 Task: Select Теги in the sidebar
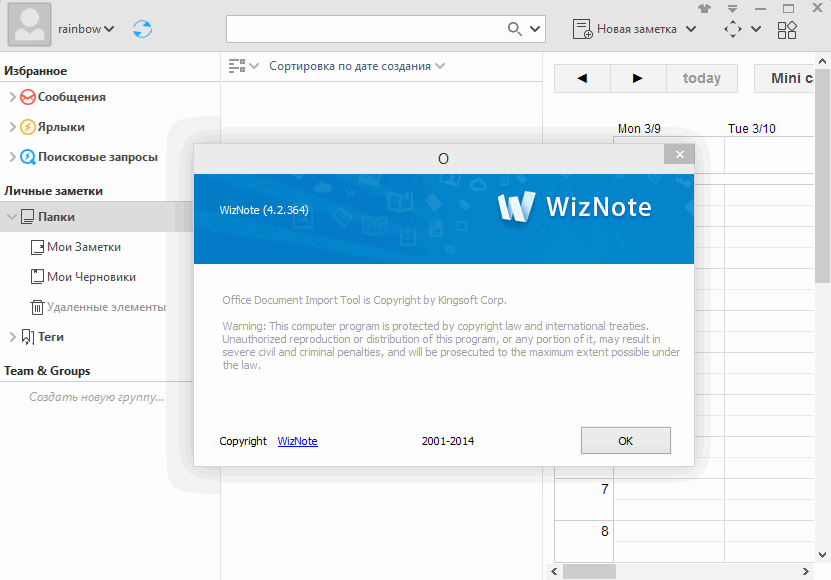(x=51, y=337)
